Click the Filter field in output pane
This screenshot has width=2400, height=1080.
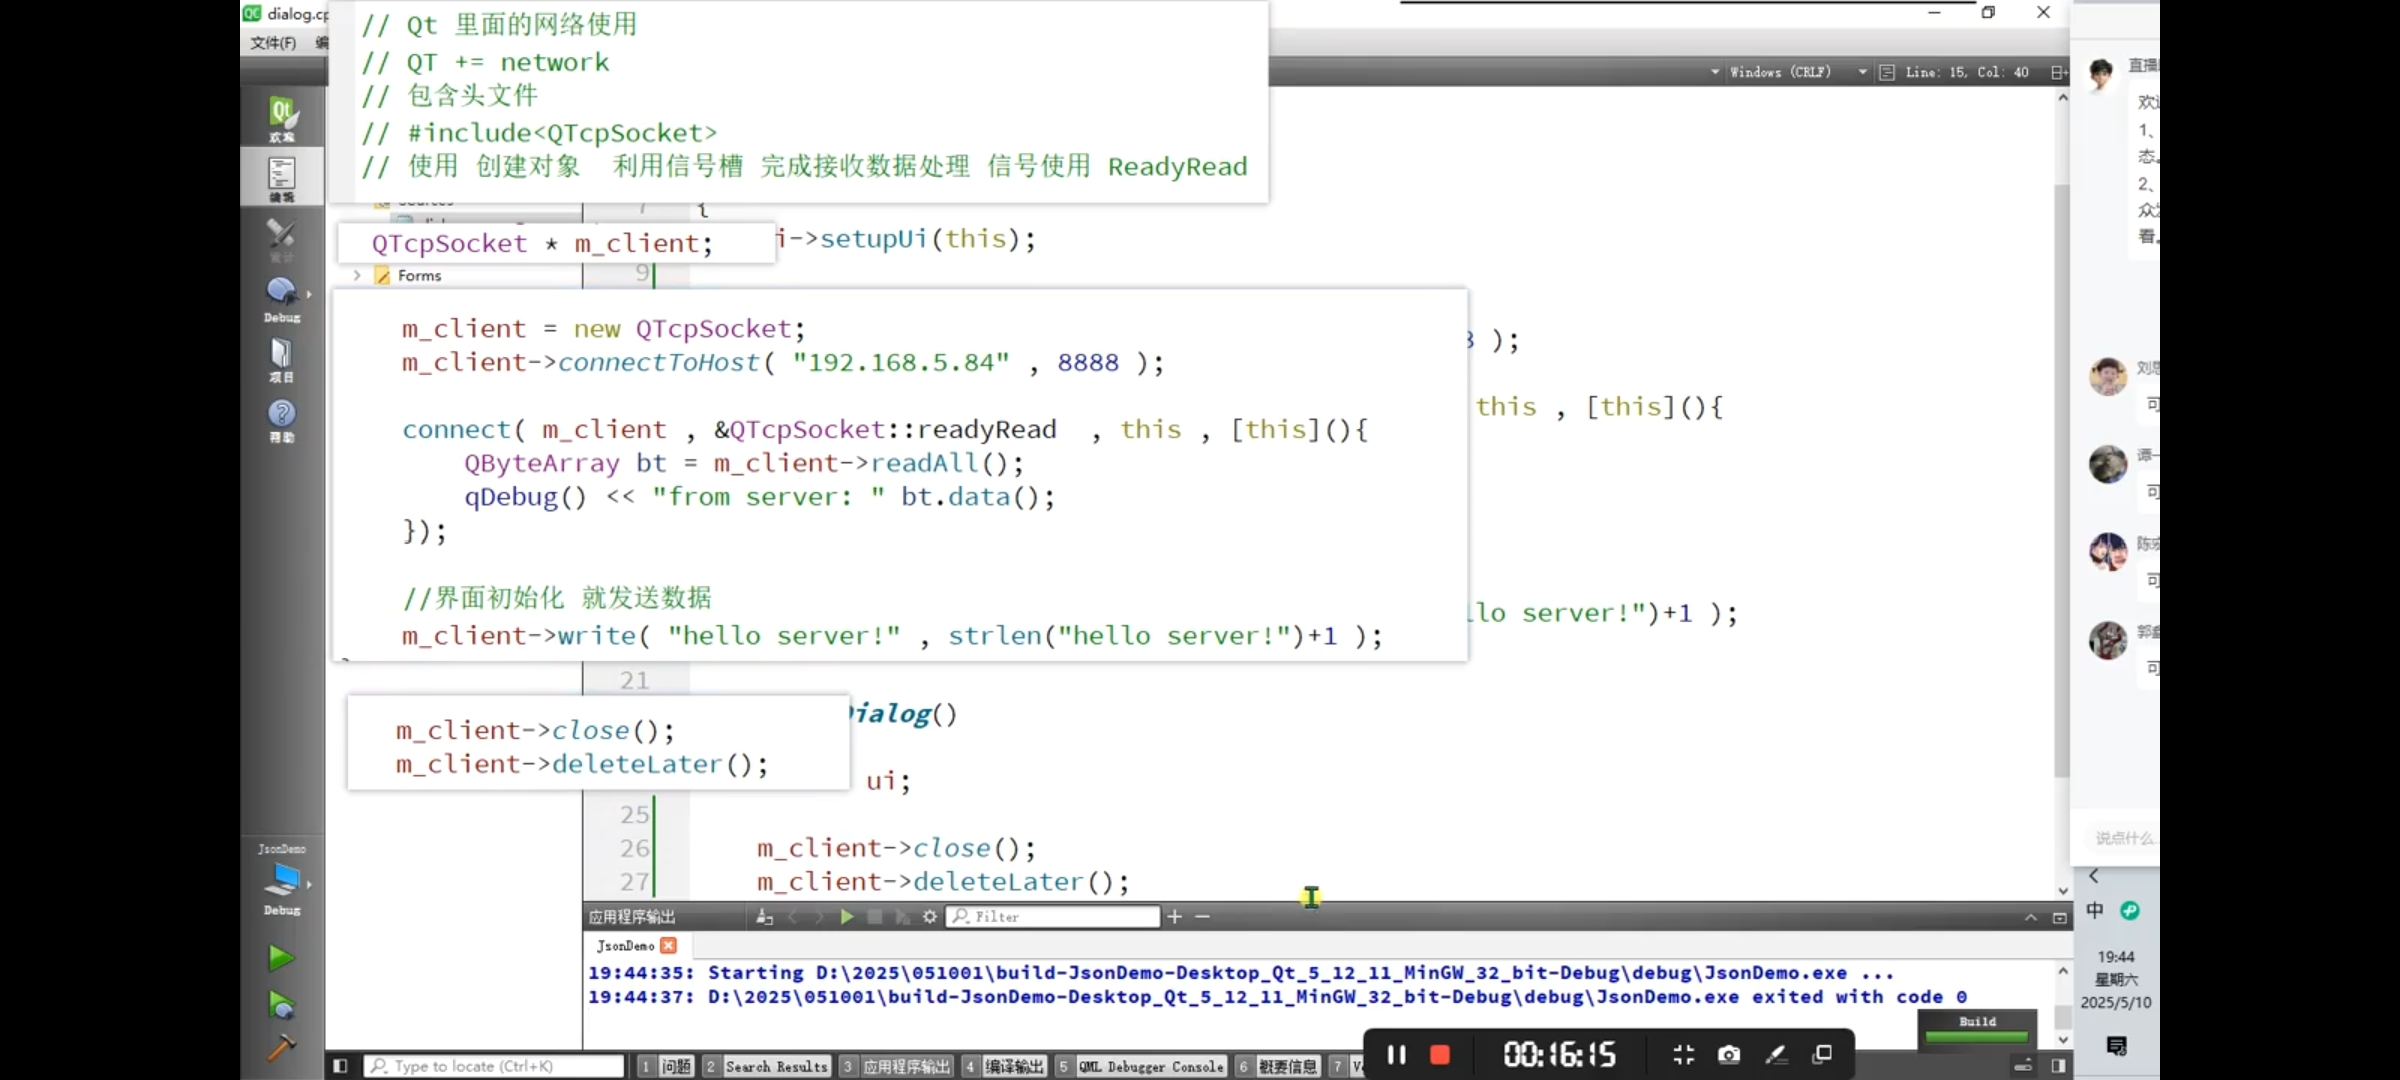pos(1060,917)
